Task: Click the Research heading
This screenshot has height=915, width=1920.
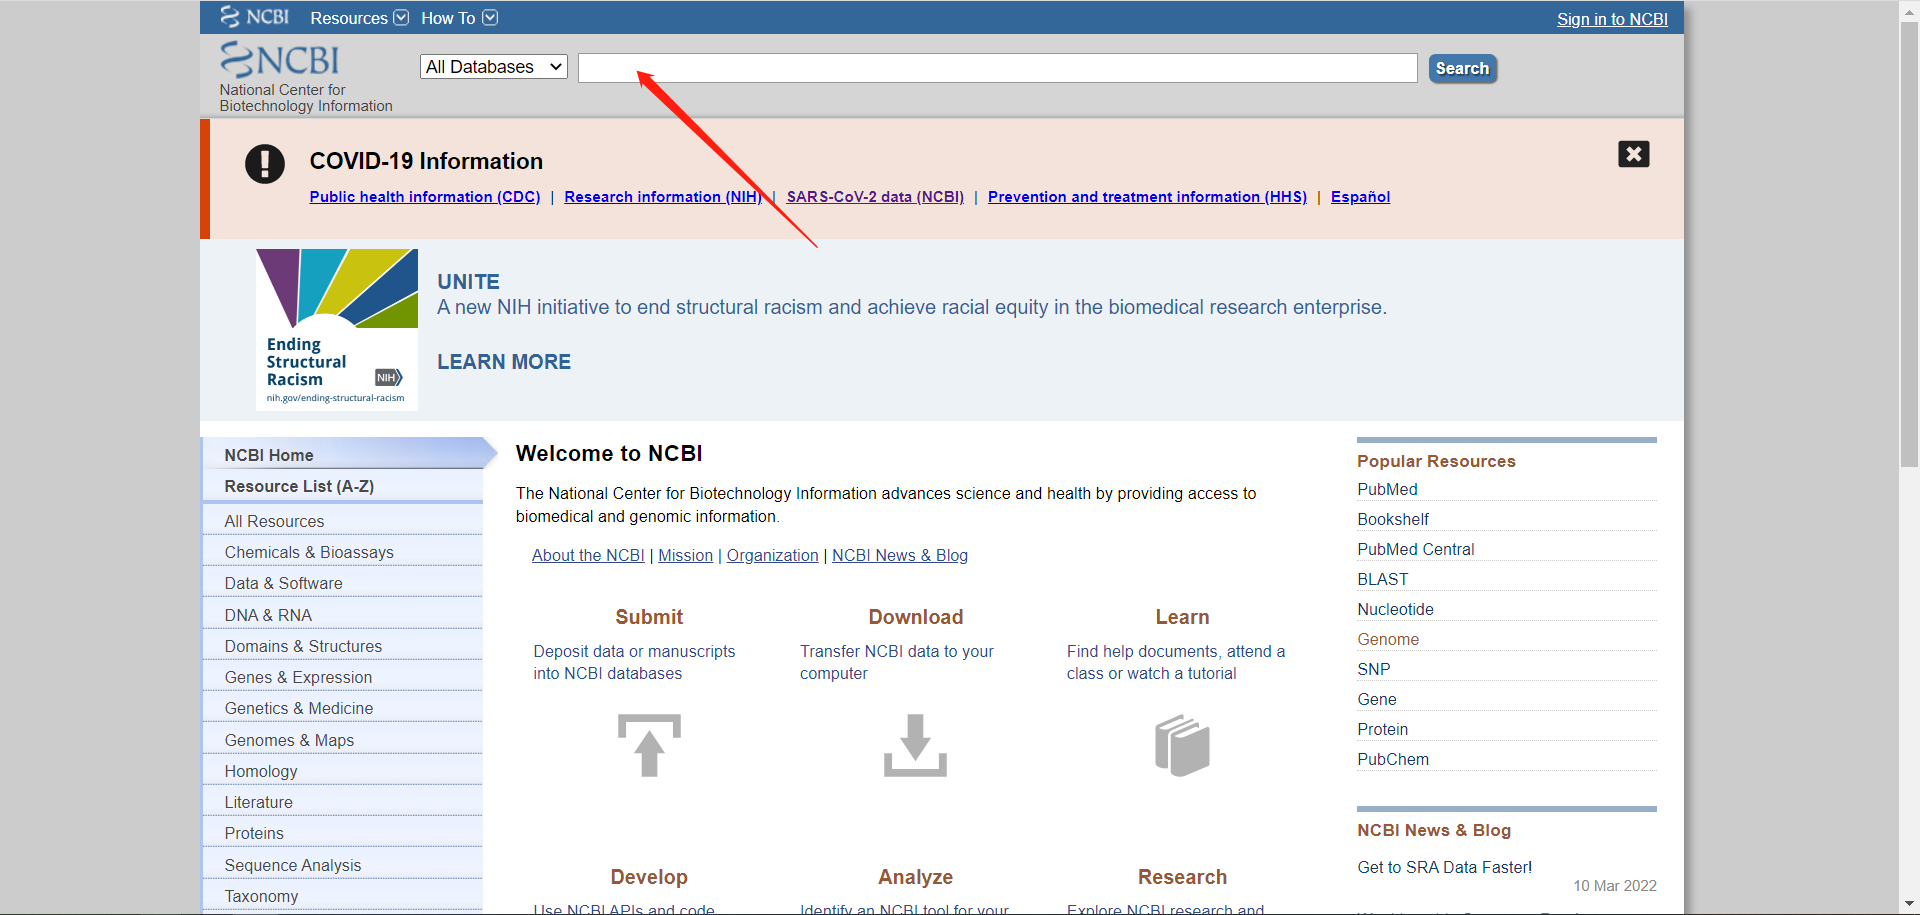Action: 1182,877
